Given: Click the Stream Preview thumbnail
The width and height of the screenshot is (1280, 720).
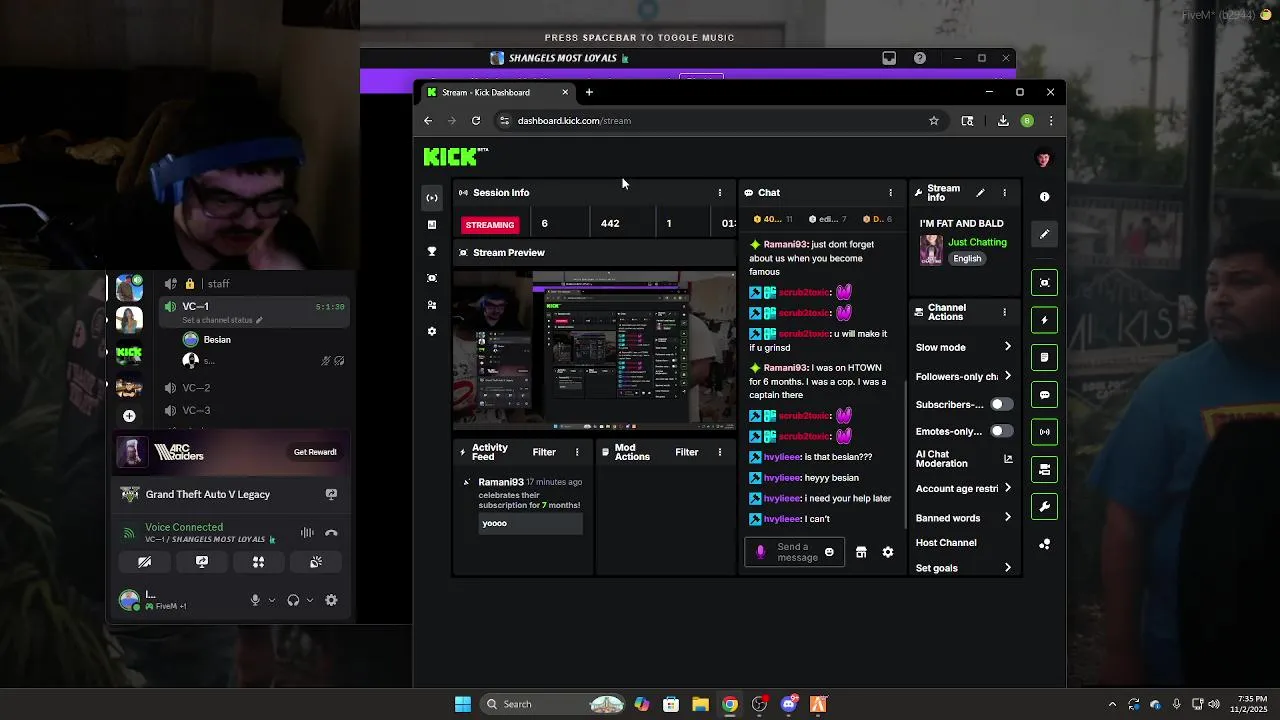Looking at the screenshot, I should point(594,350).
